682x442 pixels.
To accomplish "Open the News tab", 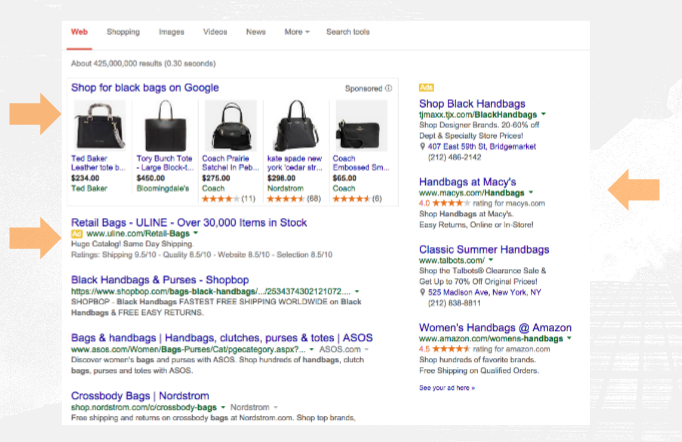I will (256, 32).
